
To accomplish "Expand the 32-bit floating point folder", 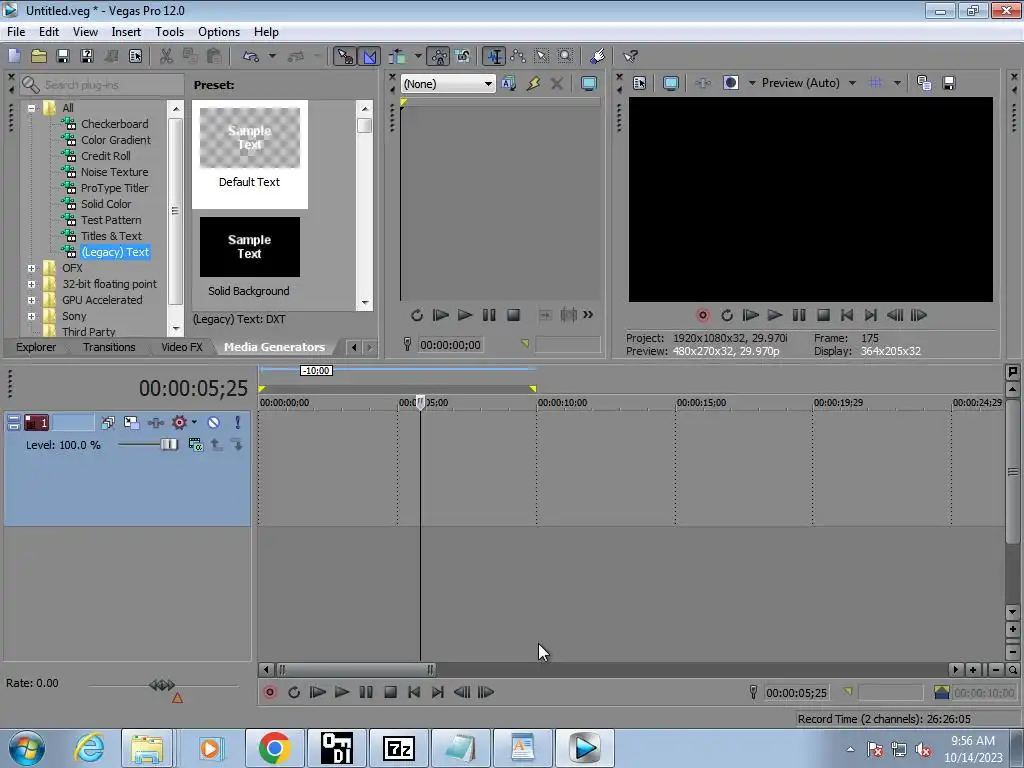I will 31,284.
